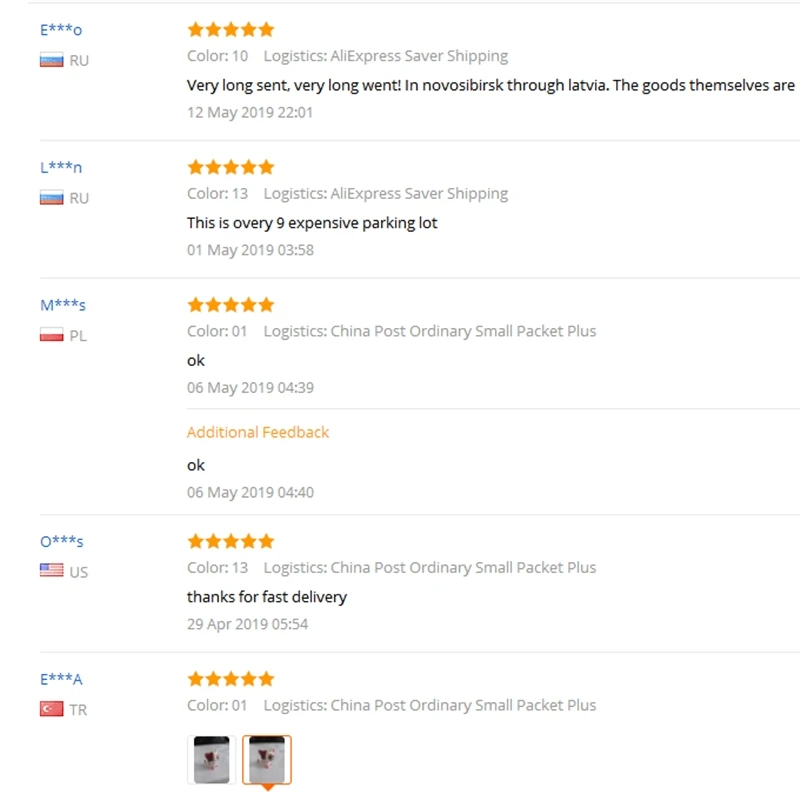Click the star rating on E***A's review
This screenshot has height=800, width=800.
(x=230, y=679)
